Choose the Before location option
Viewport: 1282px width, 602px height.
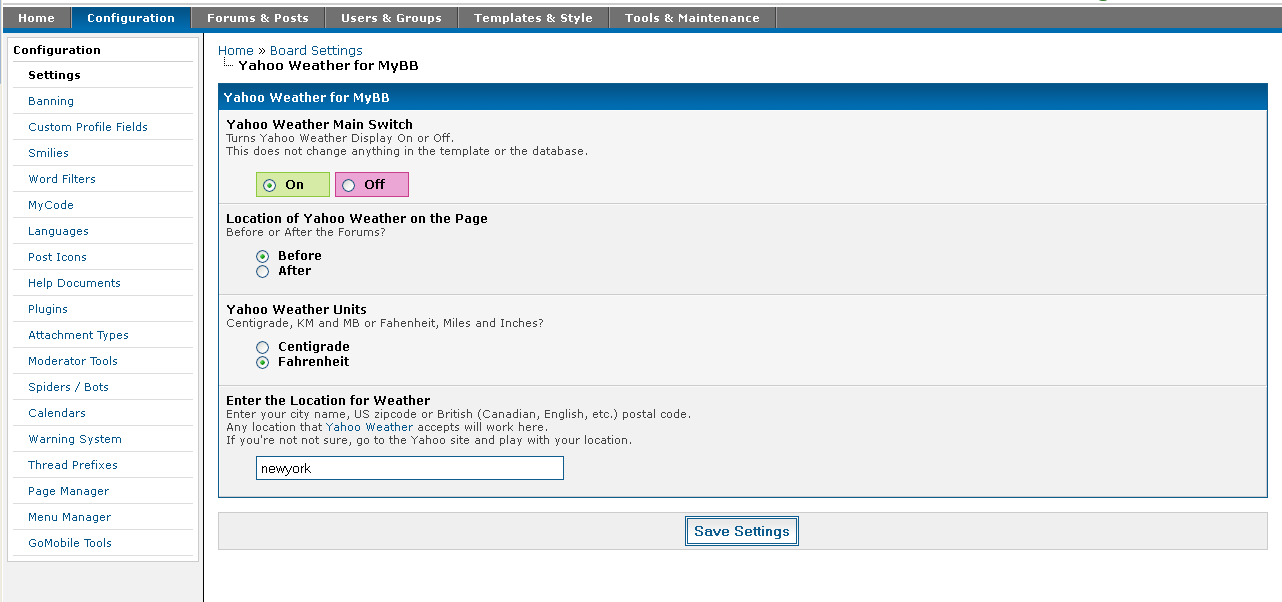[263, 256]
